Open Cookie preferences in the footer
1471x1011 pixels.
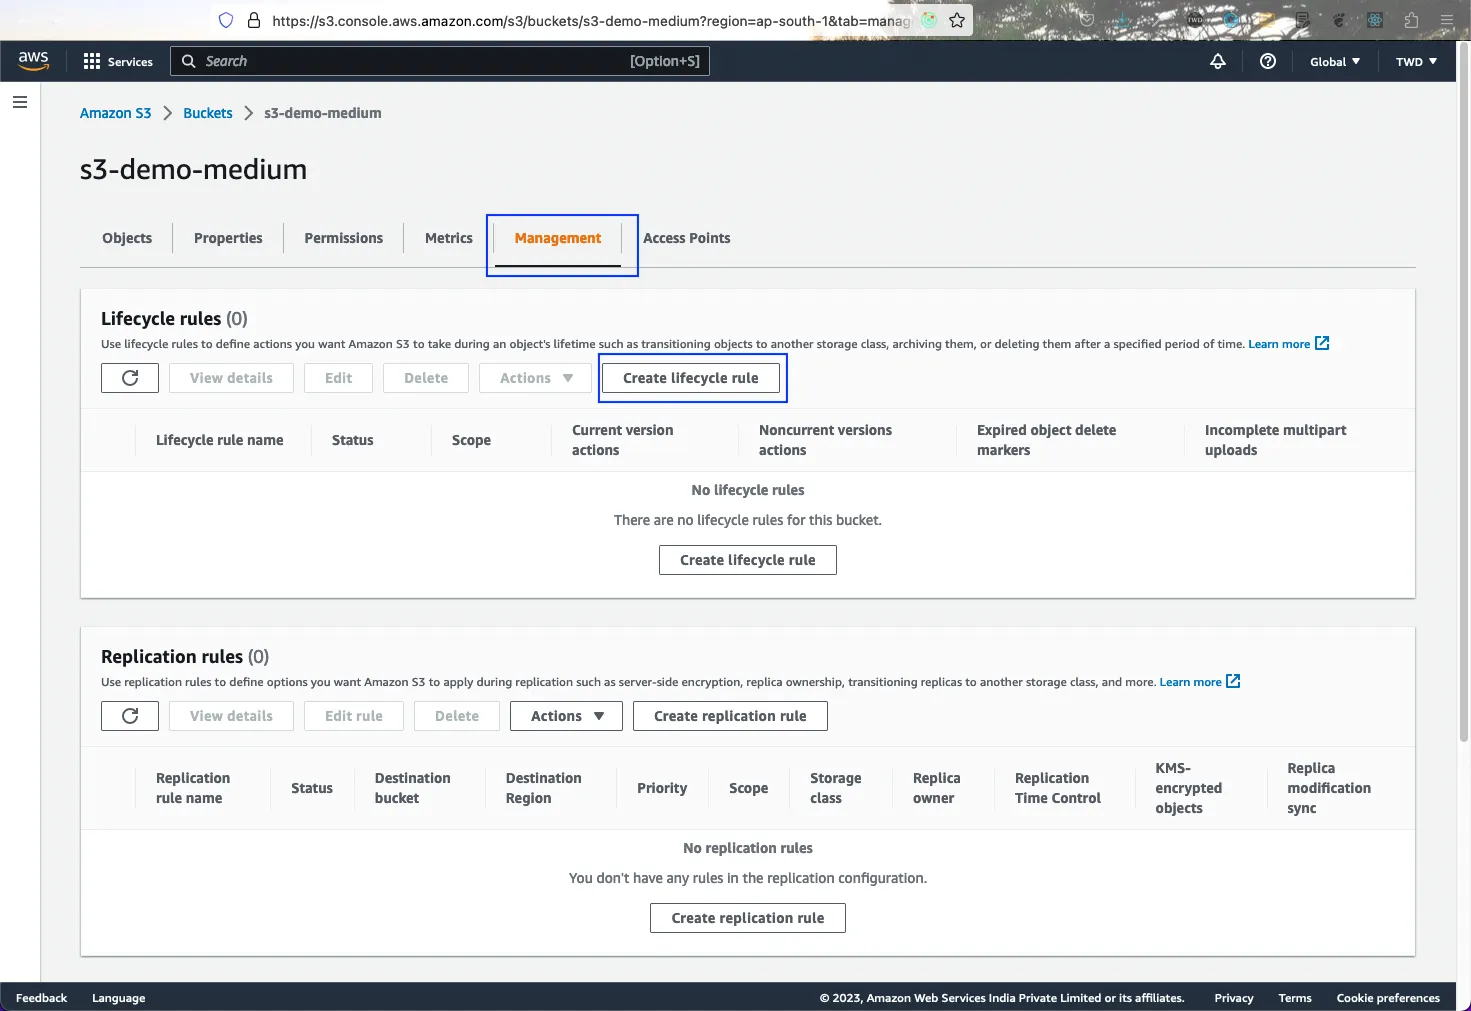[1388, 998]
